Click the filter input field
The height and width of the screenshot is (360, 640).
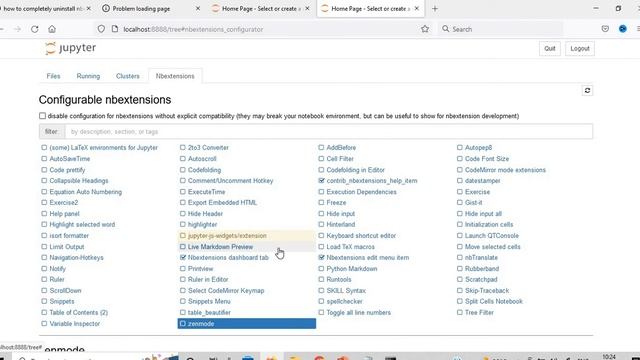pos(329,131)
